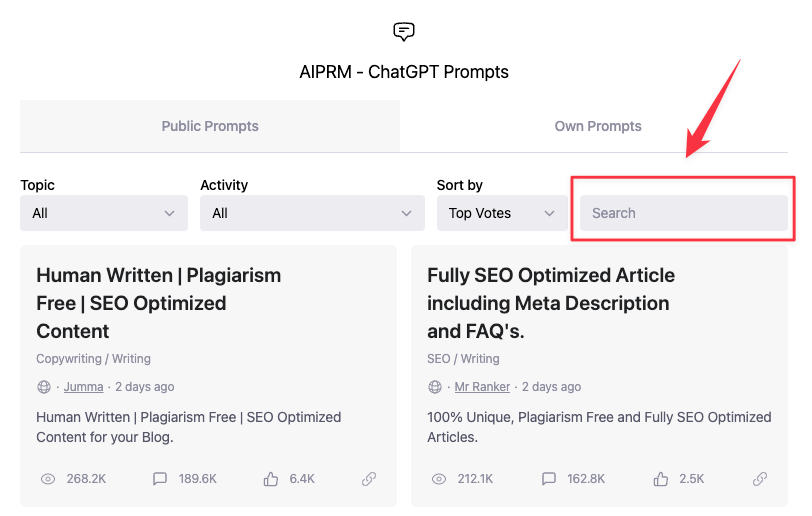Copy link icon on Human Written card
812x516 pixels.
point(369,479)
